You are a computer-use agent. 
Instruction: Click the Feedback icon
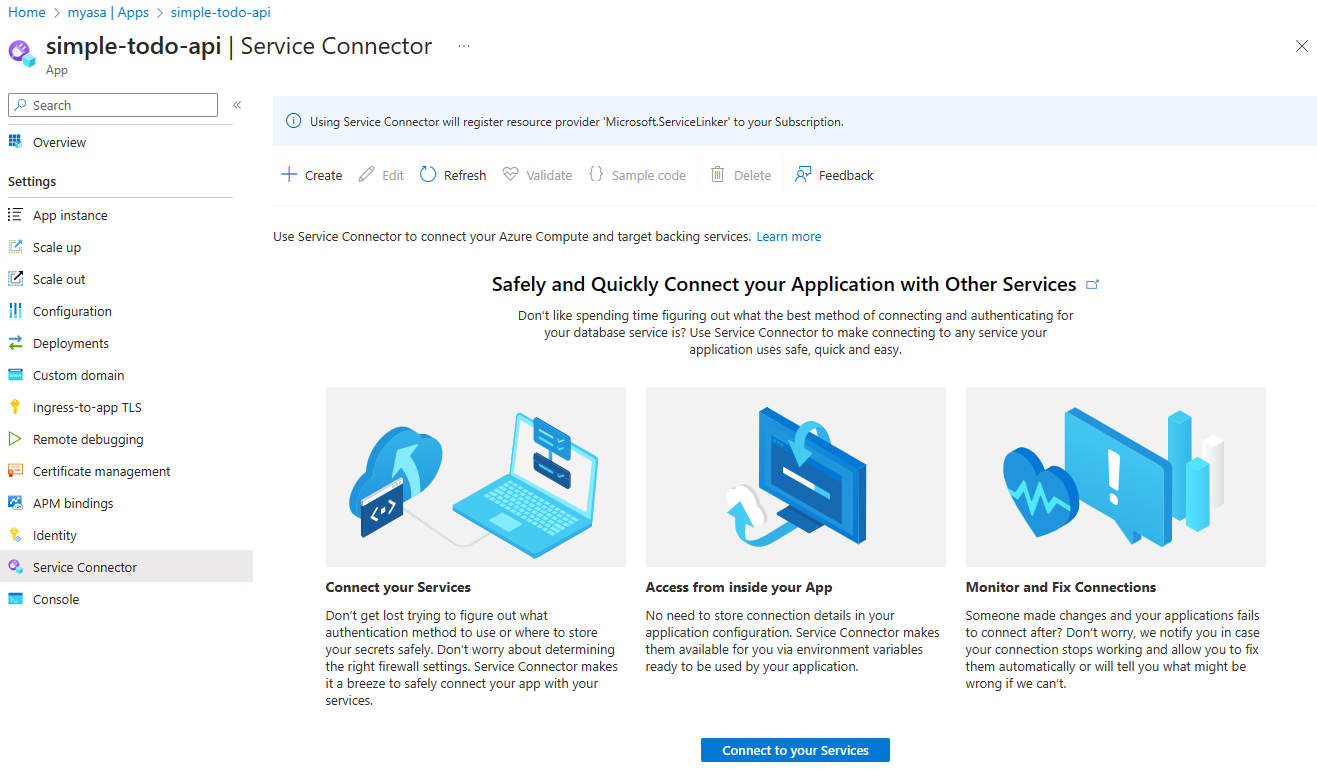coord(803,175)
